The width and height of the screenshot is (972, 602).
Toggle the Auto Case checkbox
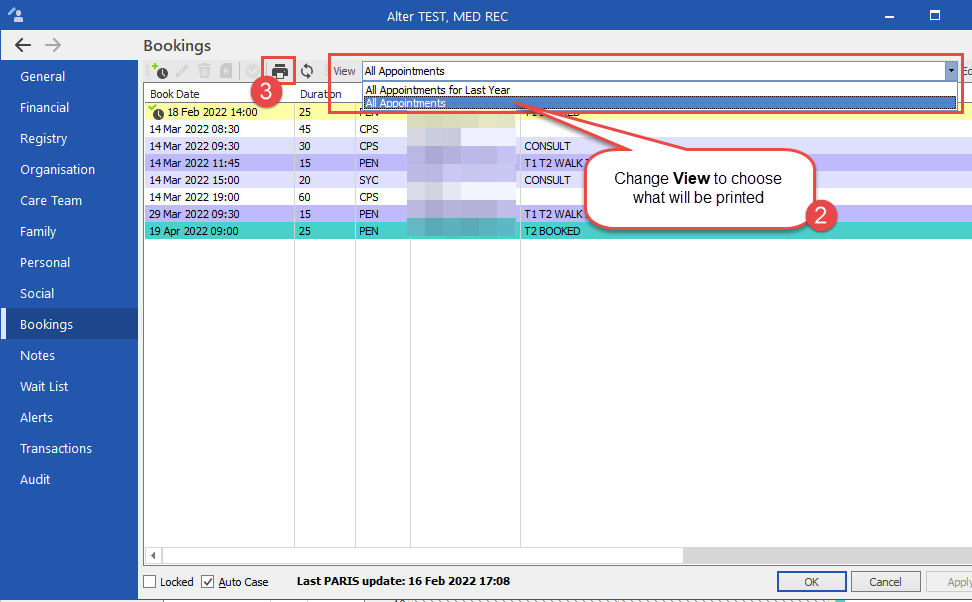pos(208,582)
